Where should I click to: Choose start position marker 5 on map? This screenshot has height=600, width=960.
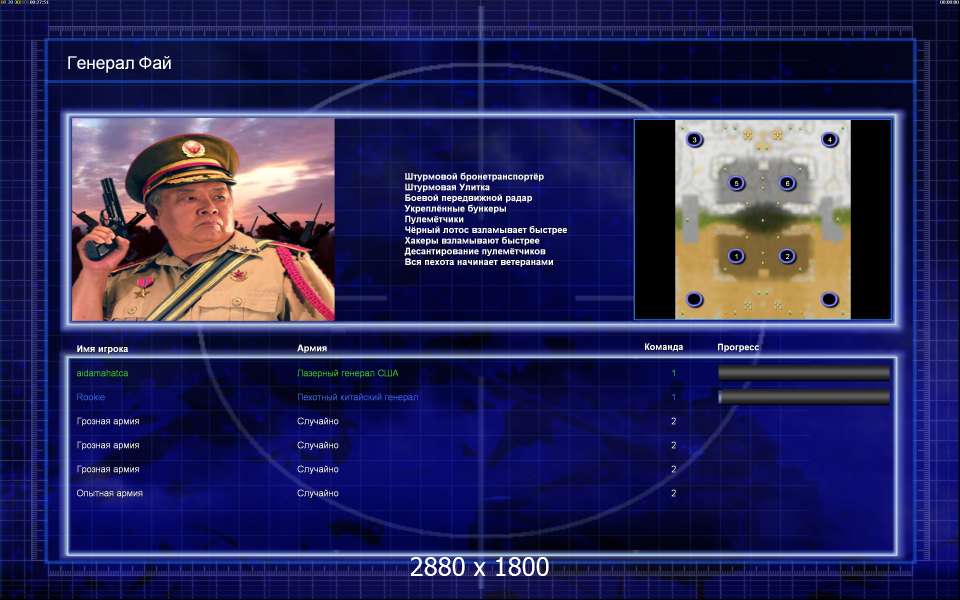tap(736, 183)
